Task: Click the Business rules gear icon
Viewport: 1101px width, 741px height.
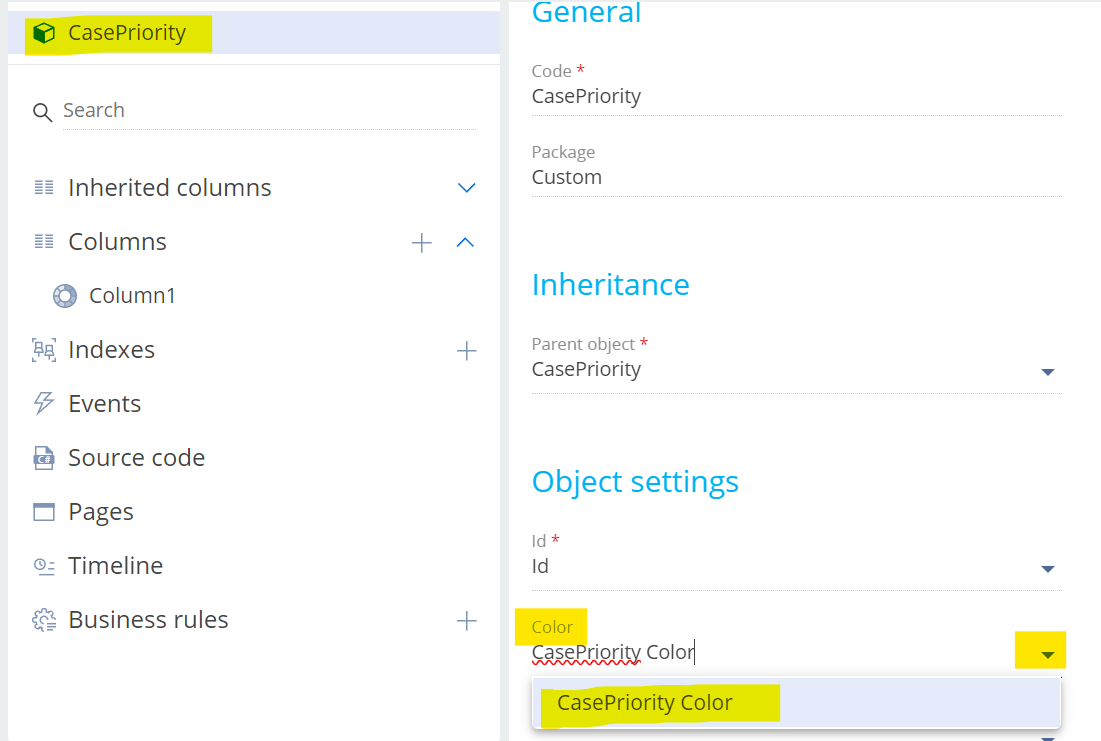Action: 41,619
